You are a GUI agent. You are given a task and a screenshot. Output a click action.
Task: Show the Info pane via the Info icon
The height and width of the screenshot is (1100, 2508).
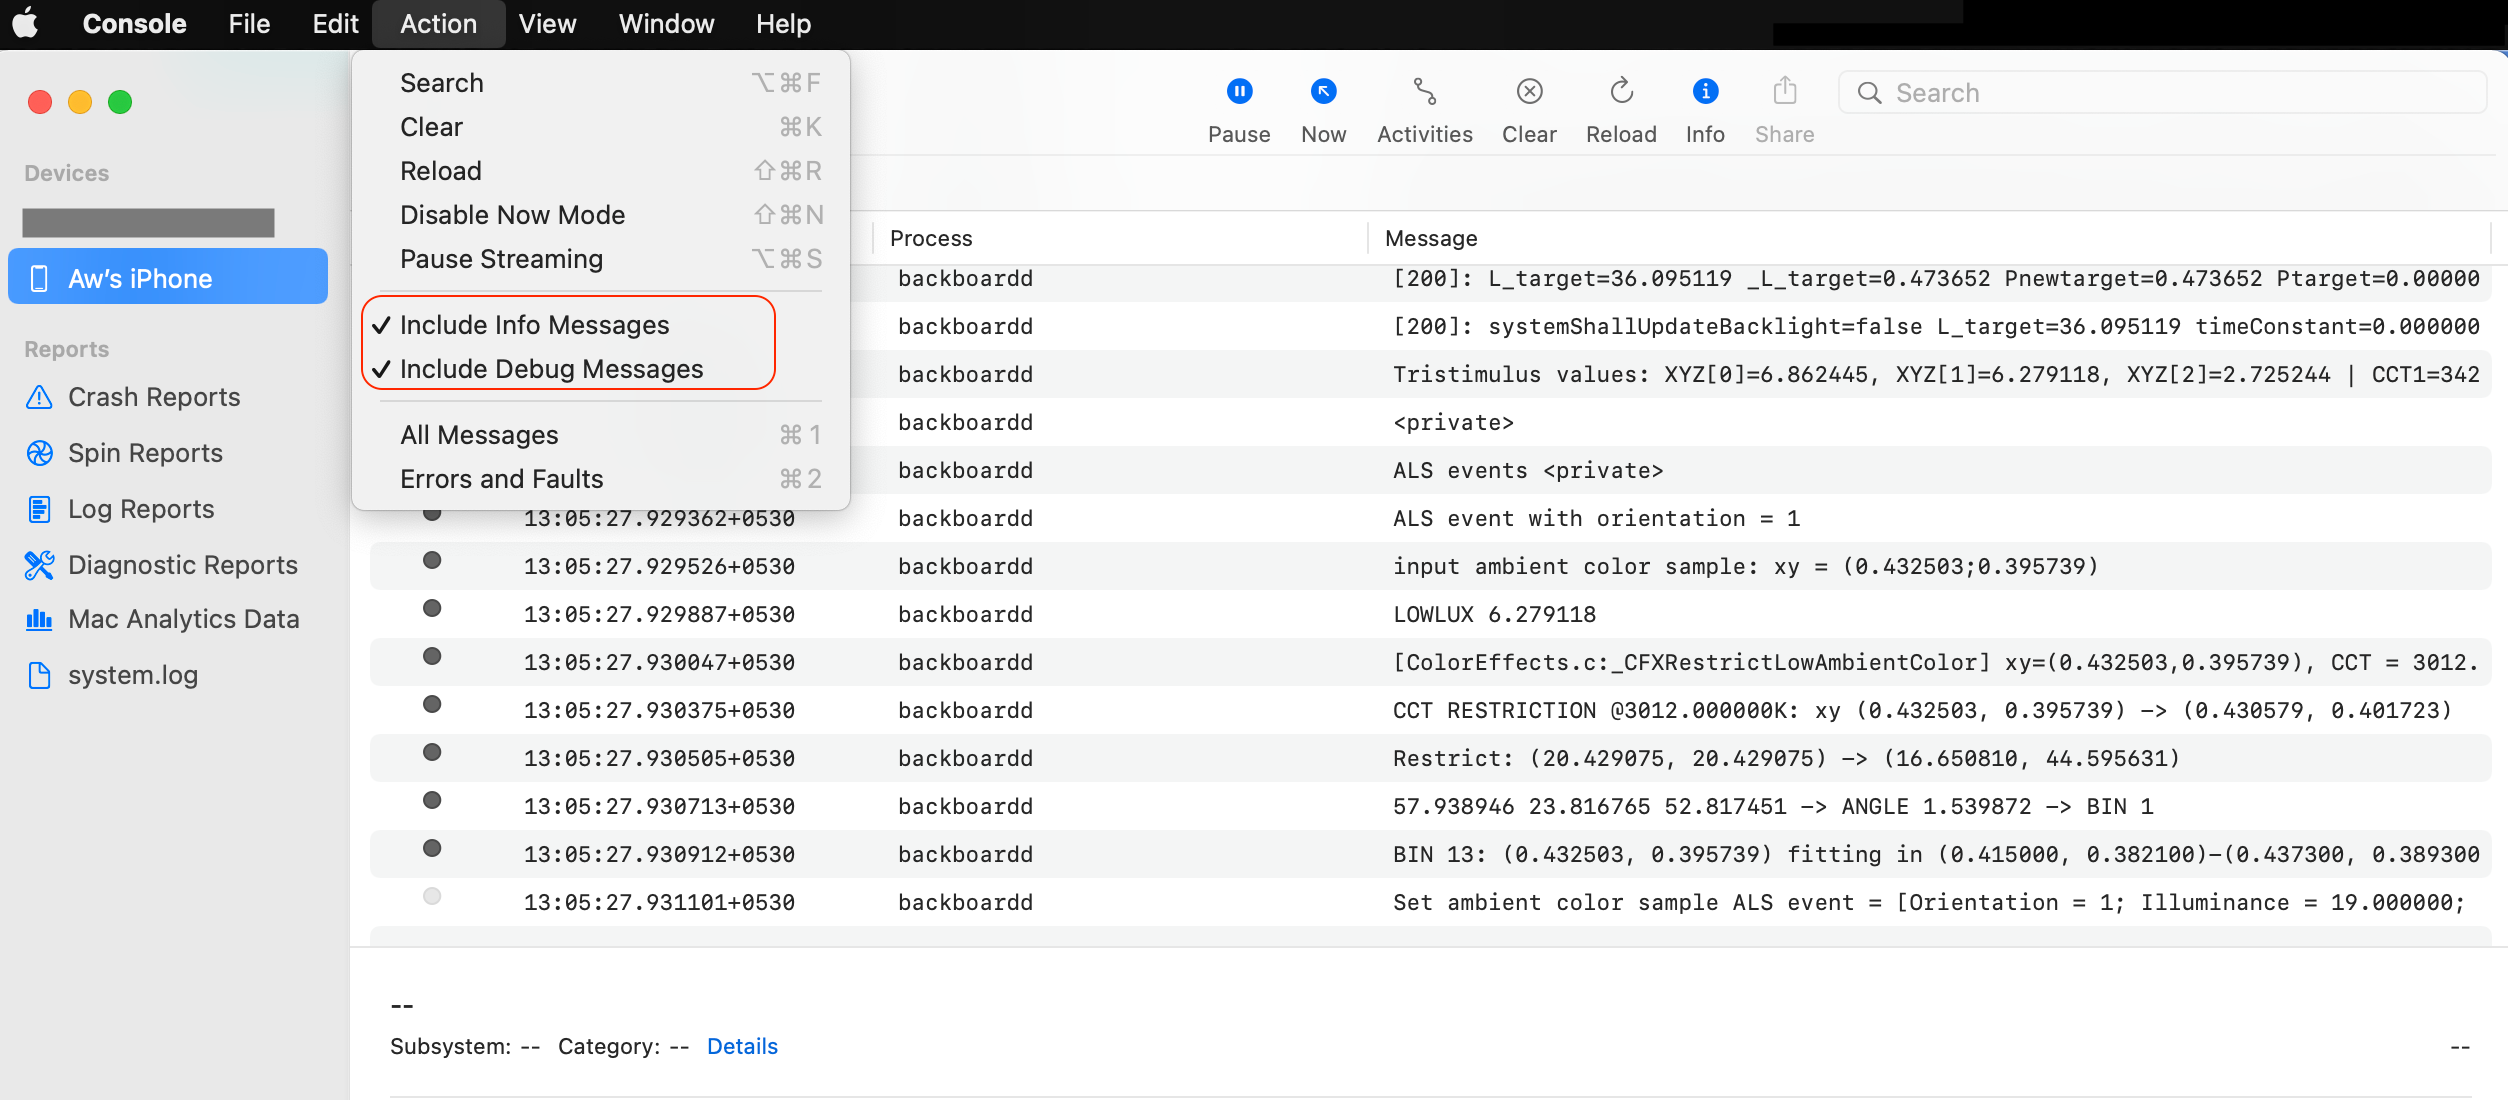click(1704, 92)
